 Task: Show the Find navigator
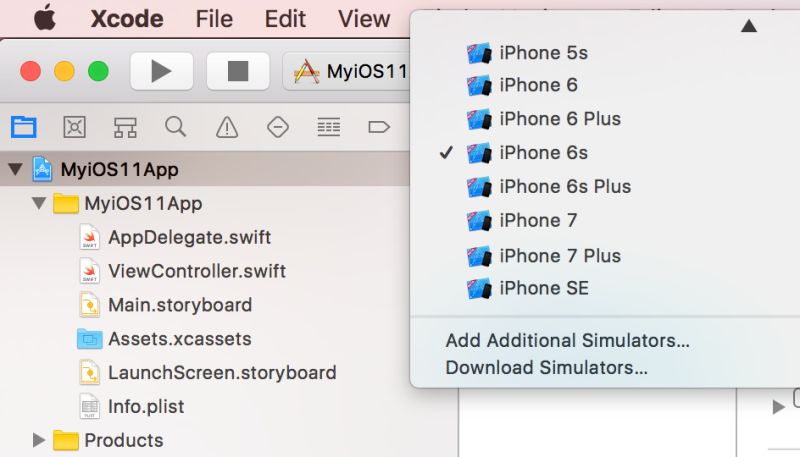pyautogui.click(x=176, y=127)
